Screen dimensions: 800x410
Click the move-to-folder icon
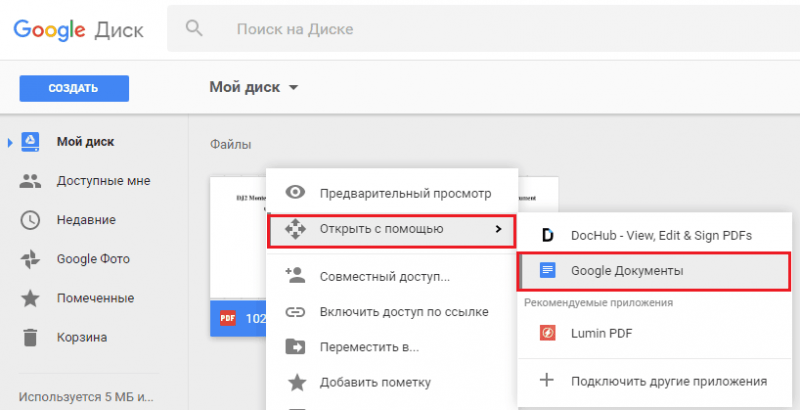(295, 347)
